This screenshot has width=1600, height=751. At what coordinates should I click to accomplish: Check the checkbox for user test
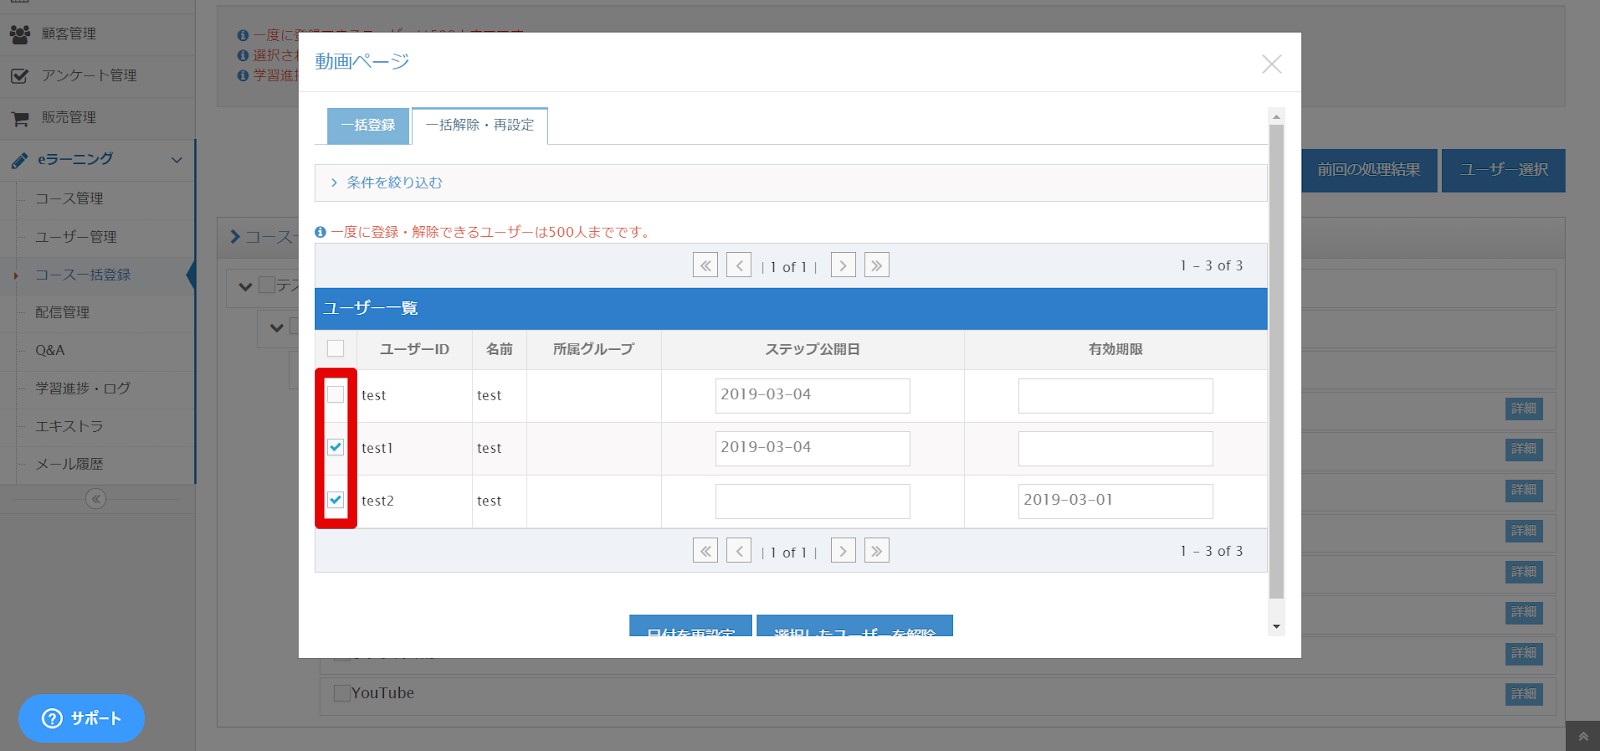(x=335, y=395)
